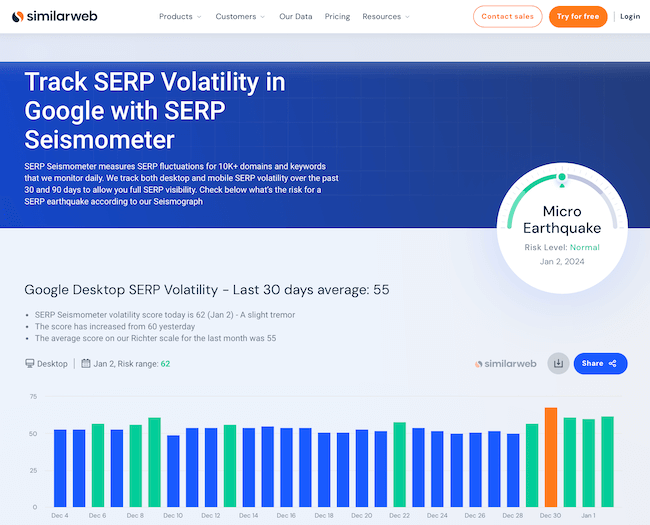Click the calendar icon beside Jan 2

click(x=85, y=364)
